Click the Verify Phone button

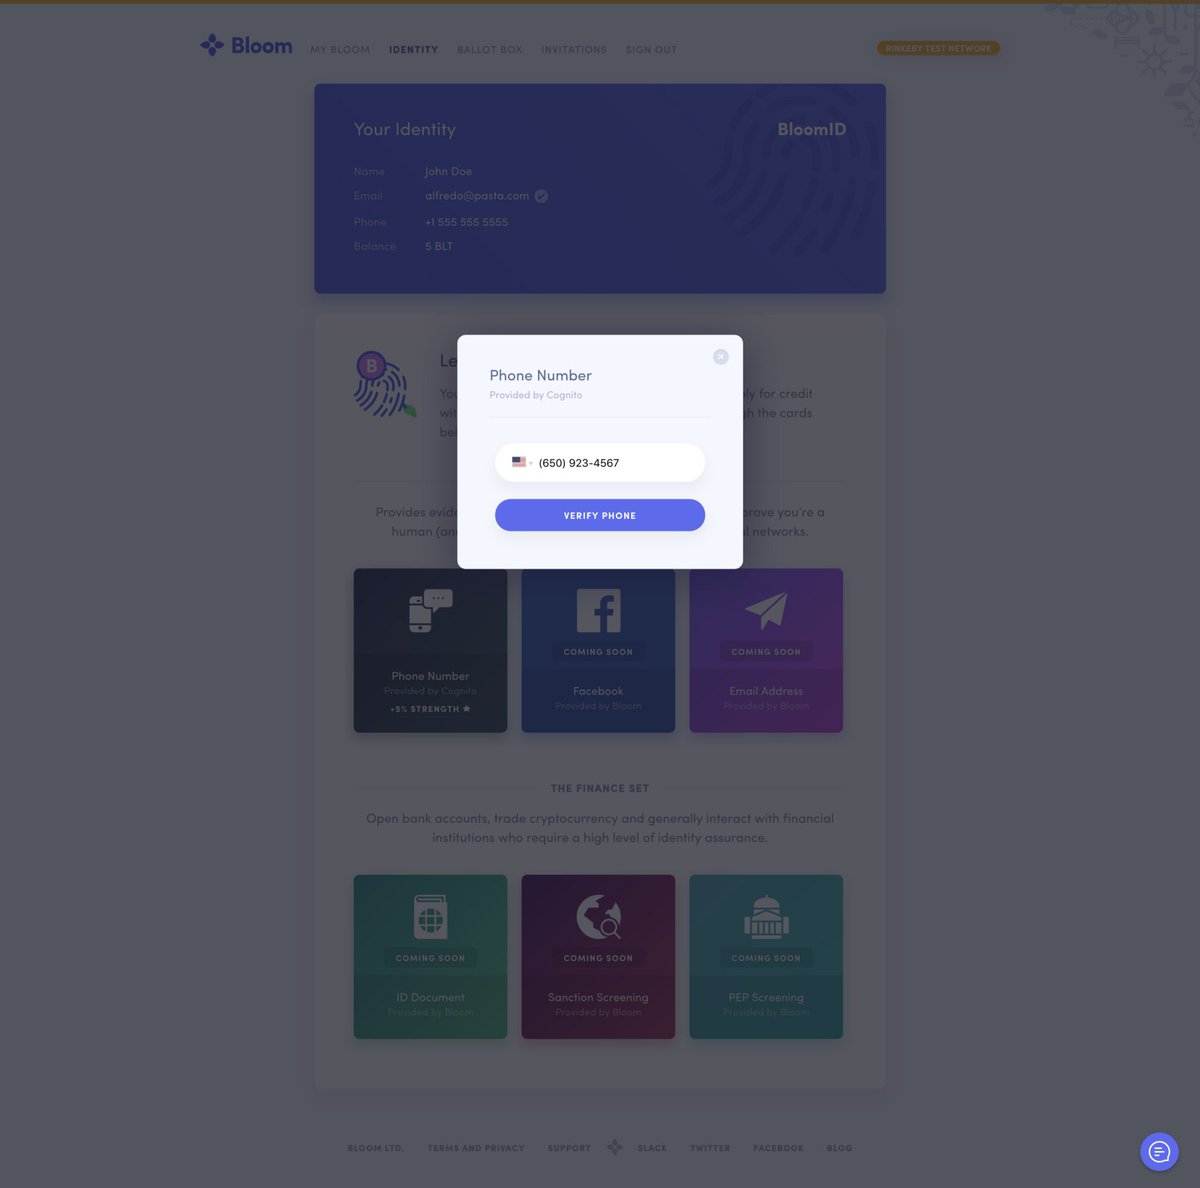(600, 515)
